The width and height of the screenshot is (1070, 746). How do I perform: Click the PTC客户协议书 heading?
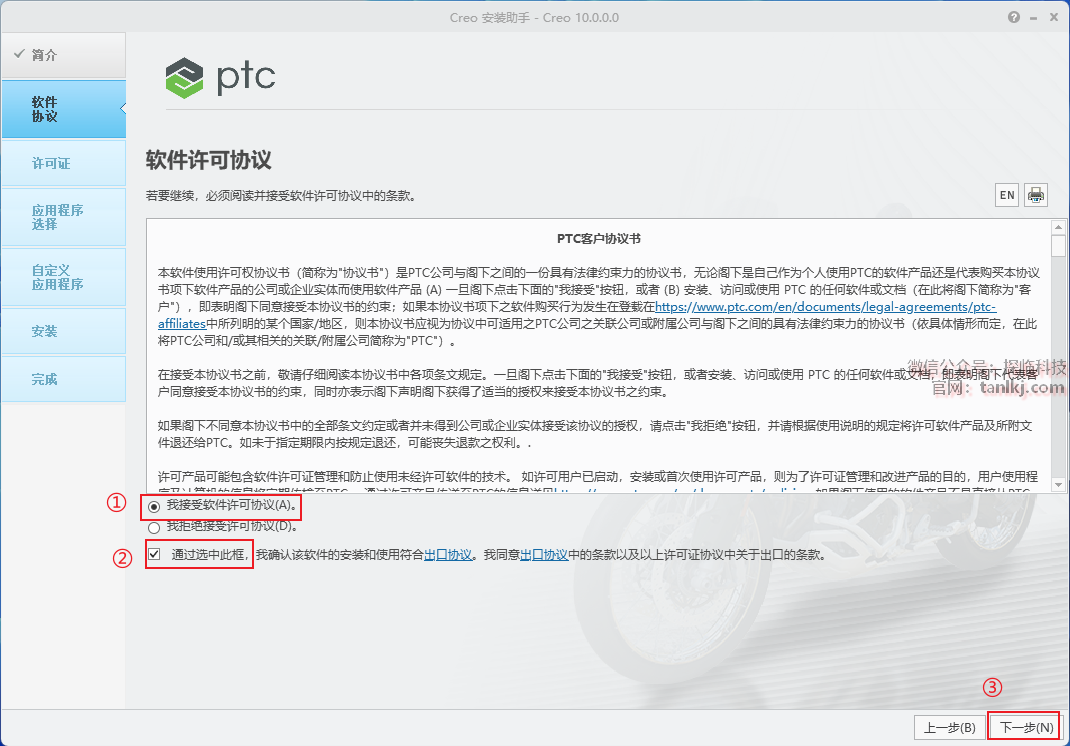pyautogui.click(x=598, y=239)
